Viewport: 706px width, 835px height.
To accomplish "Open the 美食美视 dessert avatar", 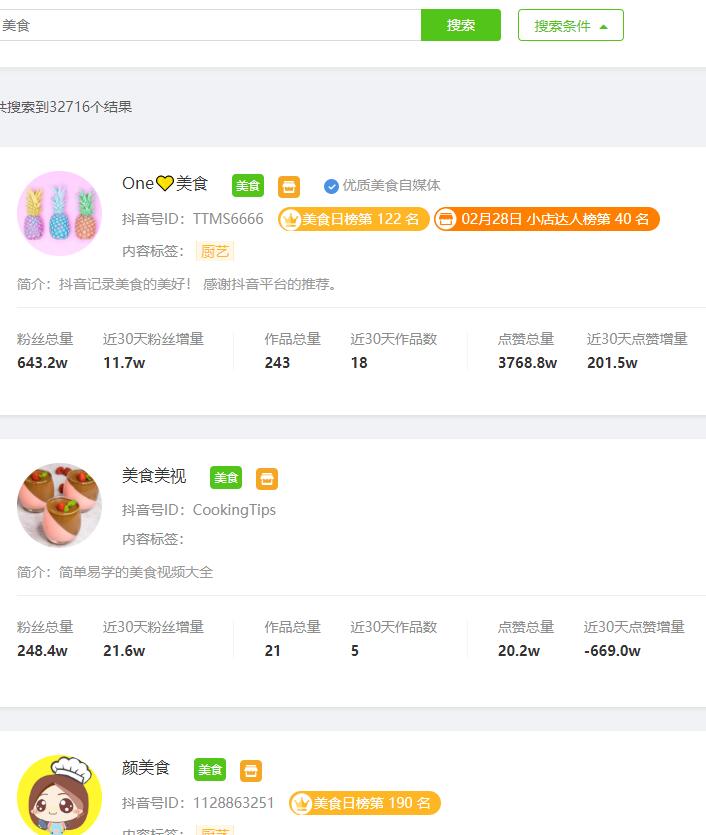I will coord(60,505).
